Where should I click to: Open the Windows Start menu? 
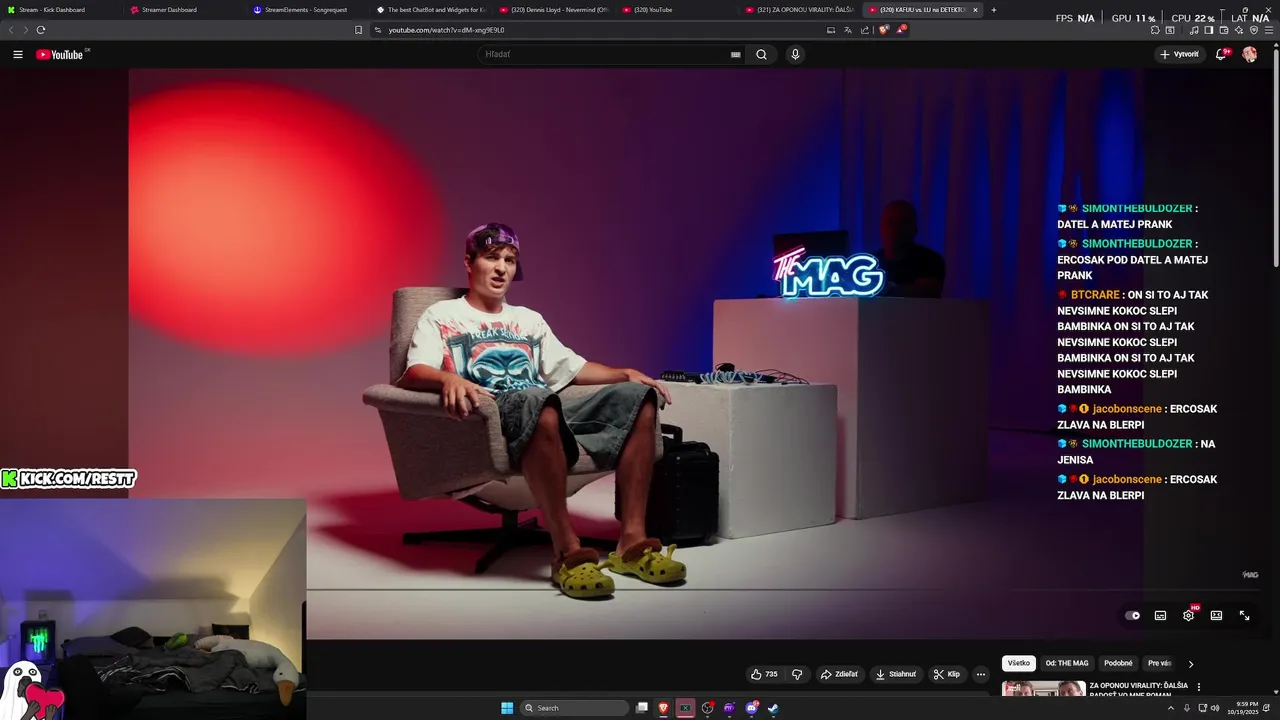[507, 708]
